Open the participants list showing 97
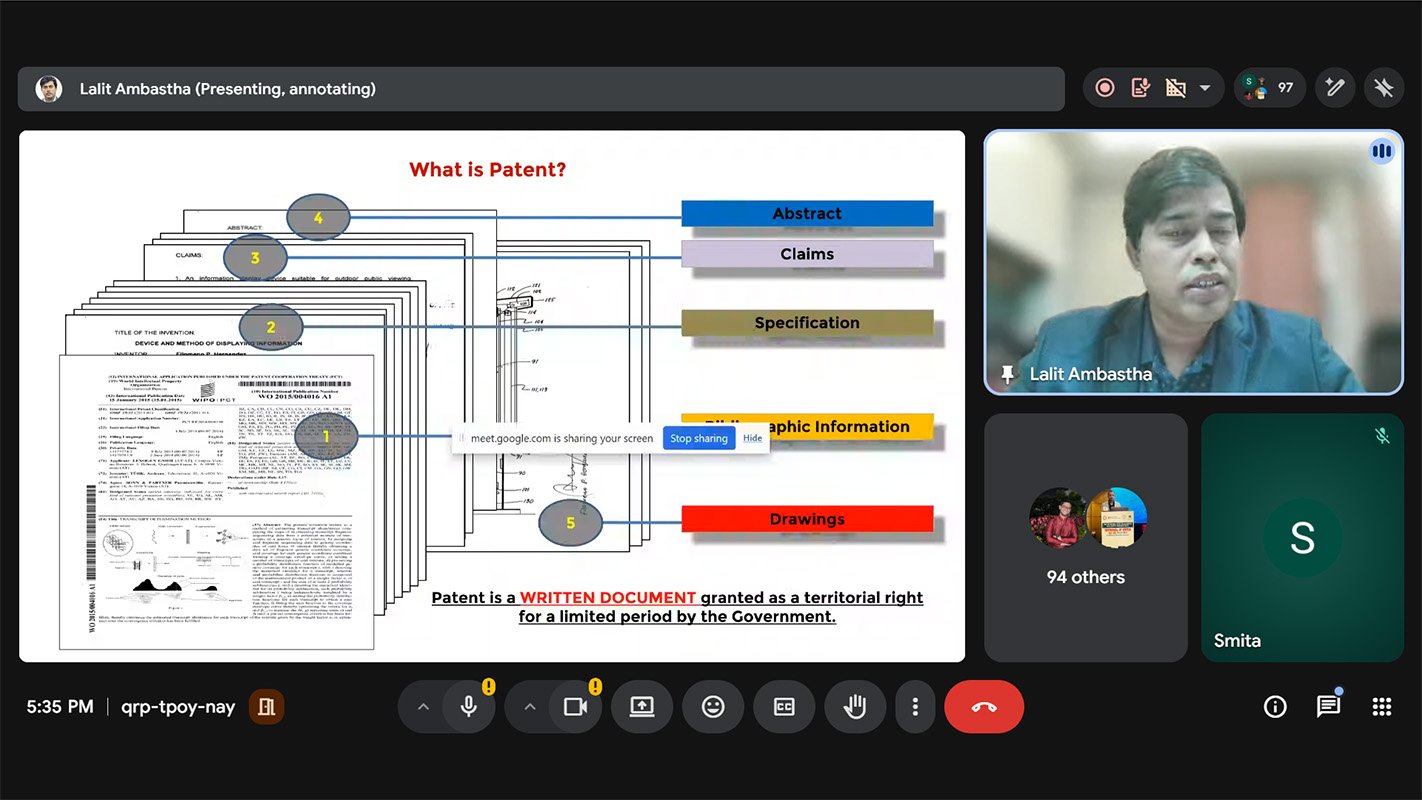The height and width of the screenshot is (800, 1422). [1270, 88]
